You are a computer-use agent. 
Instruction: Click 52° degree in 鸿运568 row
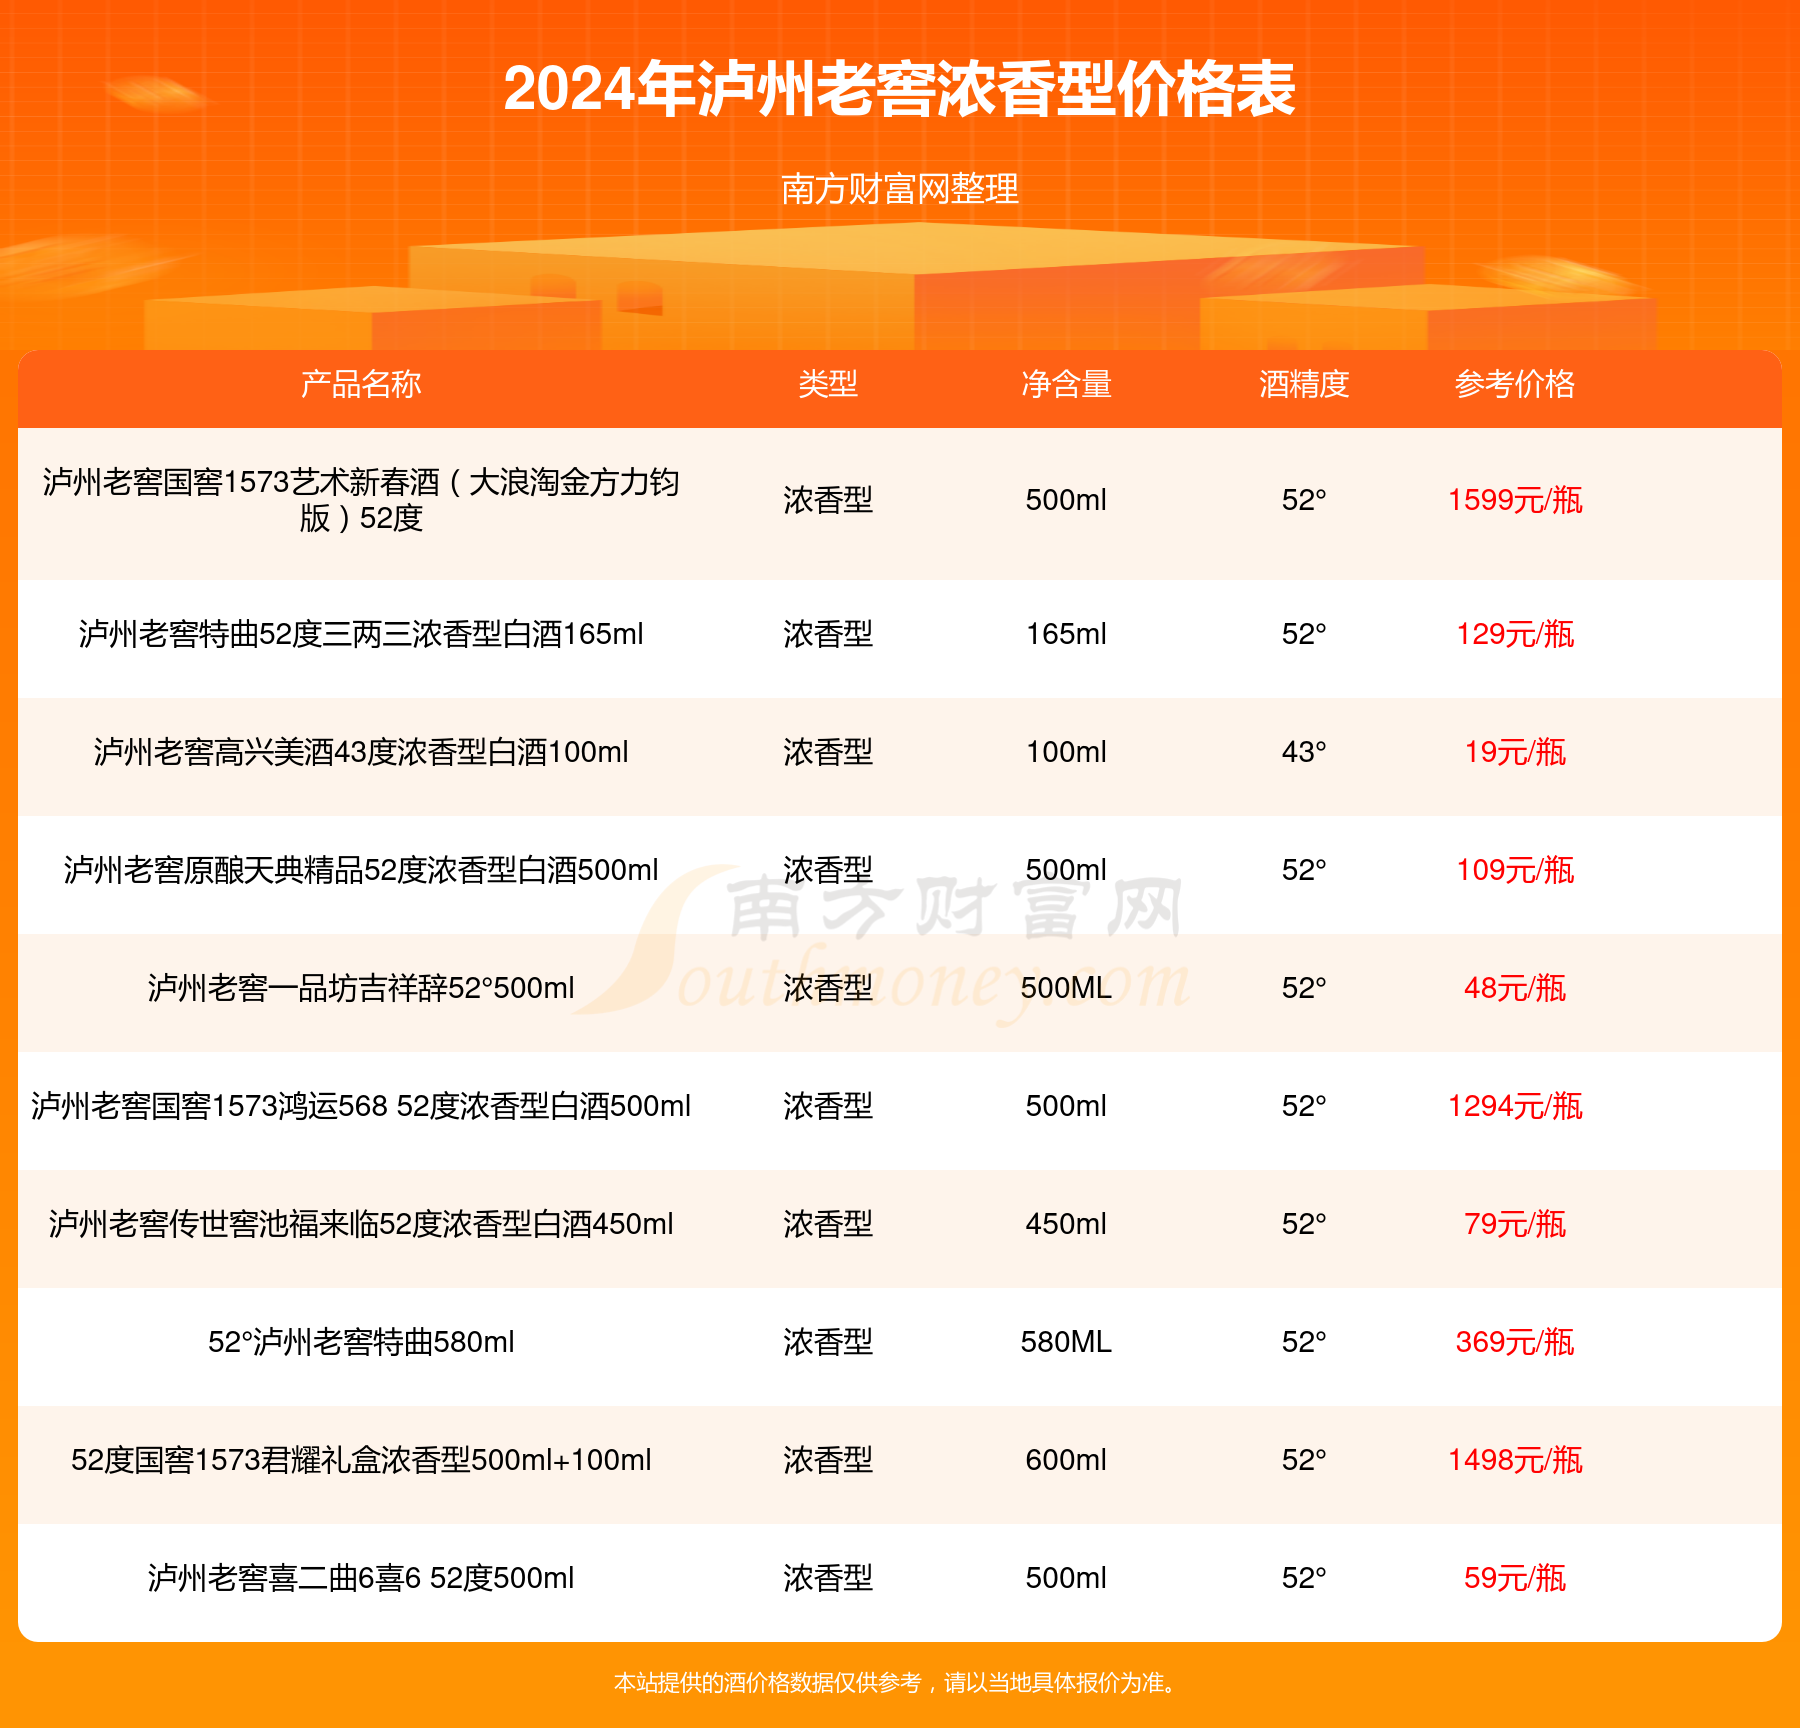(1304, 1106)
